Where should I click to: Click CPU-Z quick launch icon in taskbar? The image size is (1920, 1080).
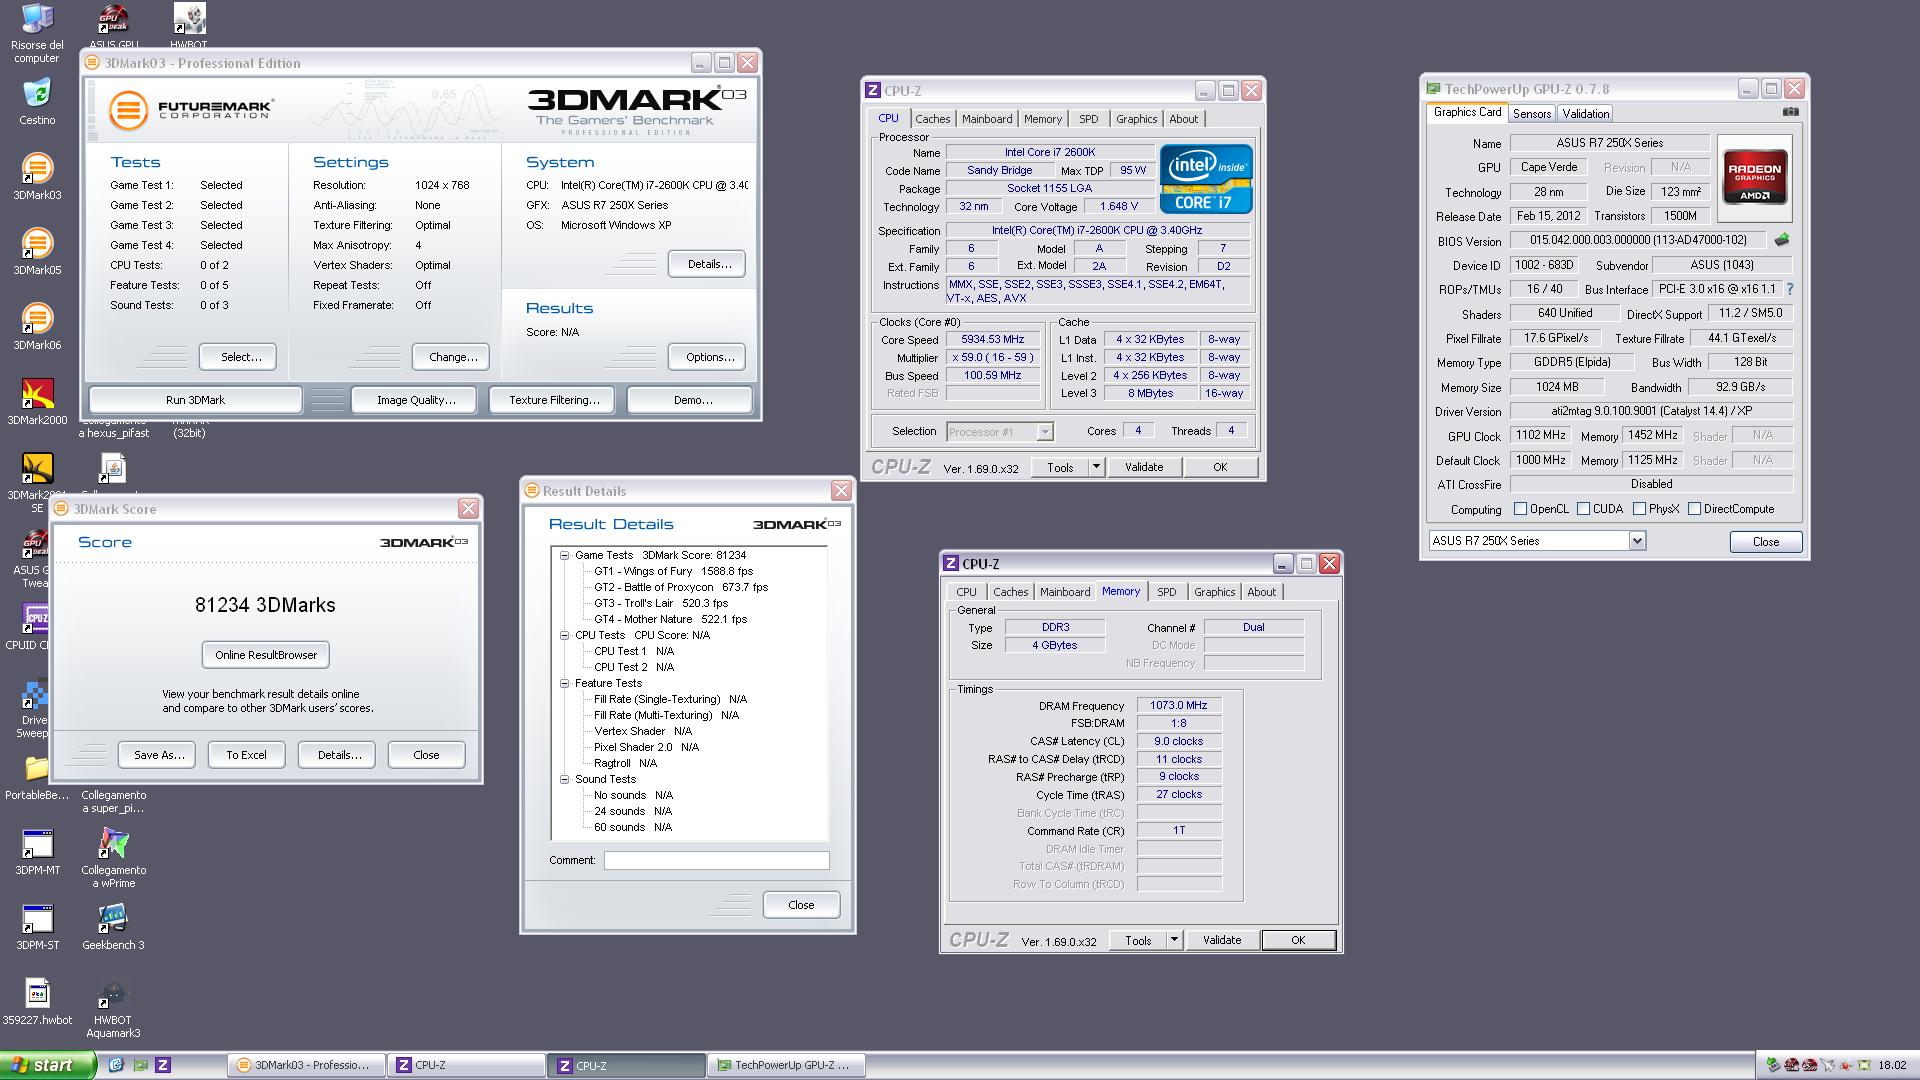[163, 1065]
